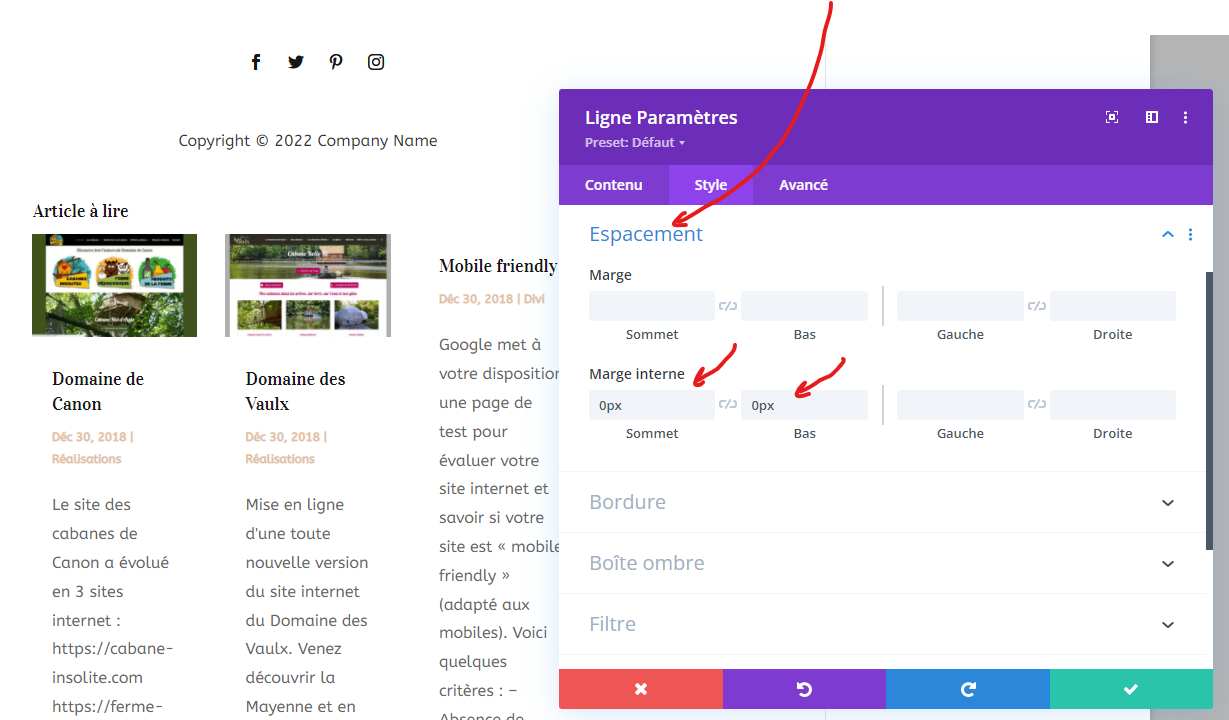Save changes with the green checkmark button
The height and width of the screenshot is (720, 1229).
pyautogui.click(x=1131, y=690)
